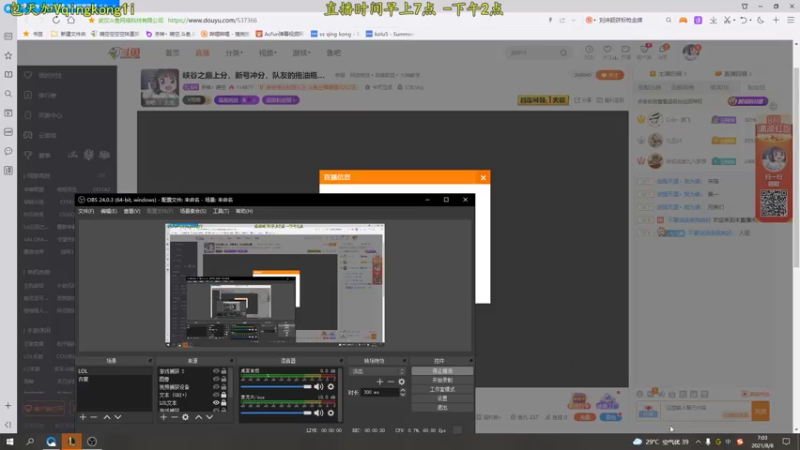The width and height of the screenshot is (800, 450).
Task: Open browser undo-closed-tab dropdown arrow
Action: click(x=751, y=20)
